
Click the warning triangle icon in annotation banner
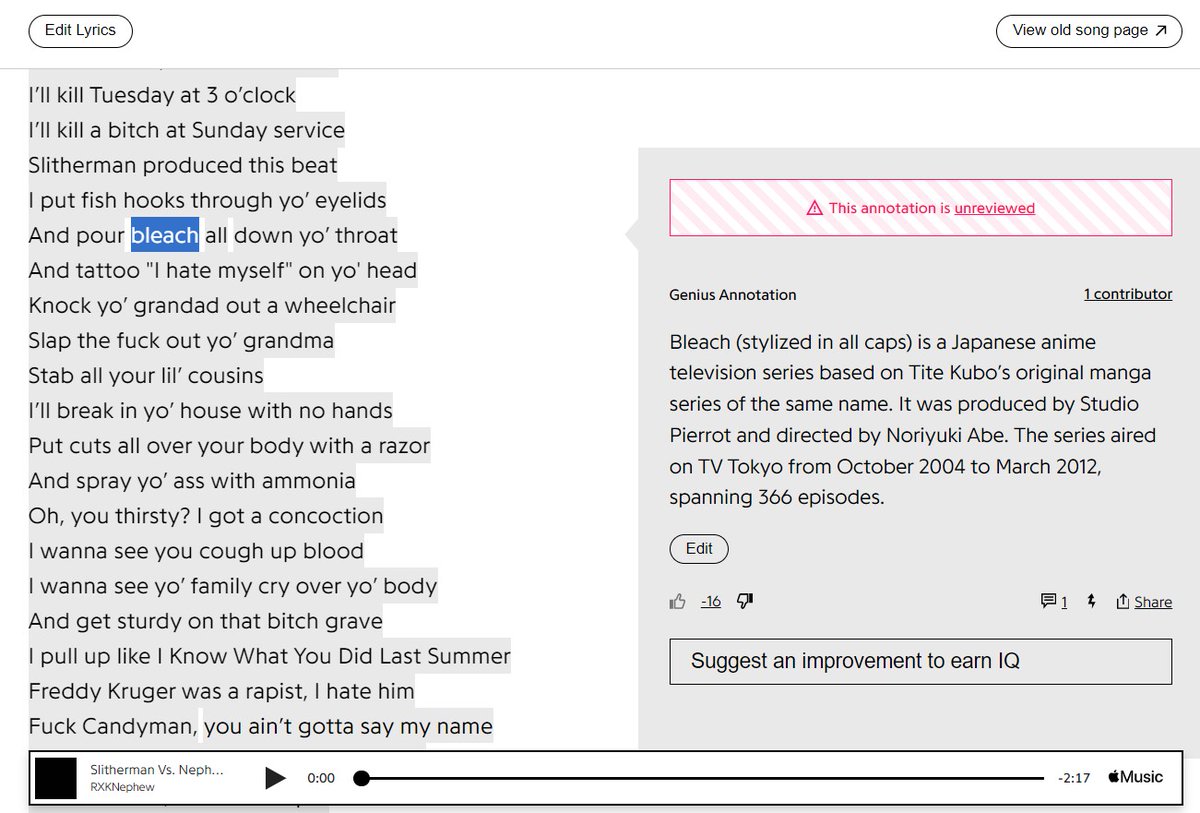(814, 208)
